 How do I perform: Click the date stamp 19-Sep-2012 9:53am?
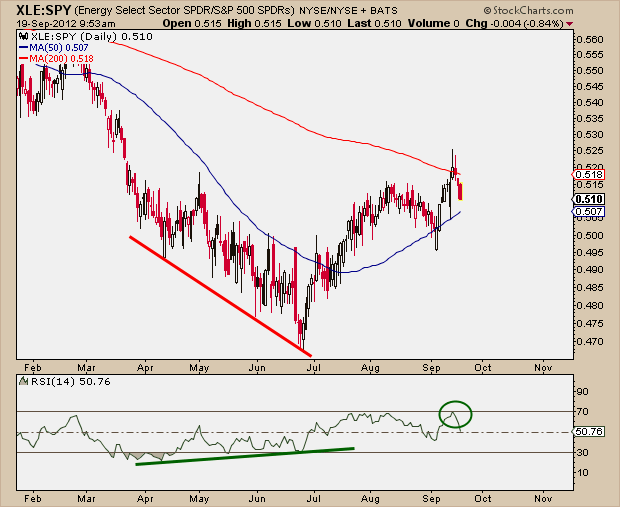coord(66,24)
